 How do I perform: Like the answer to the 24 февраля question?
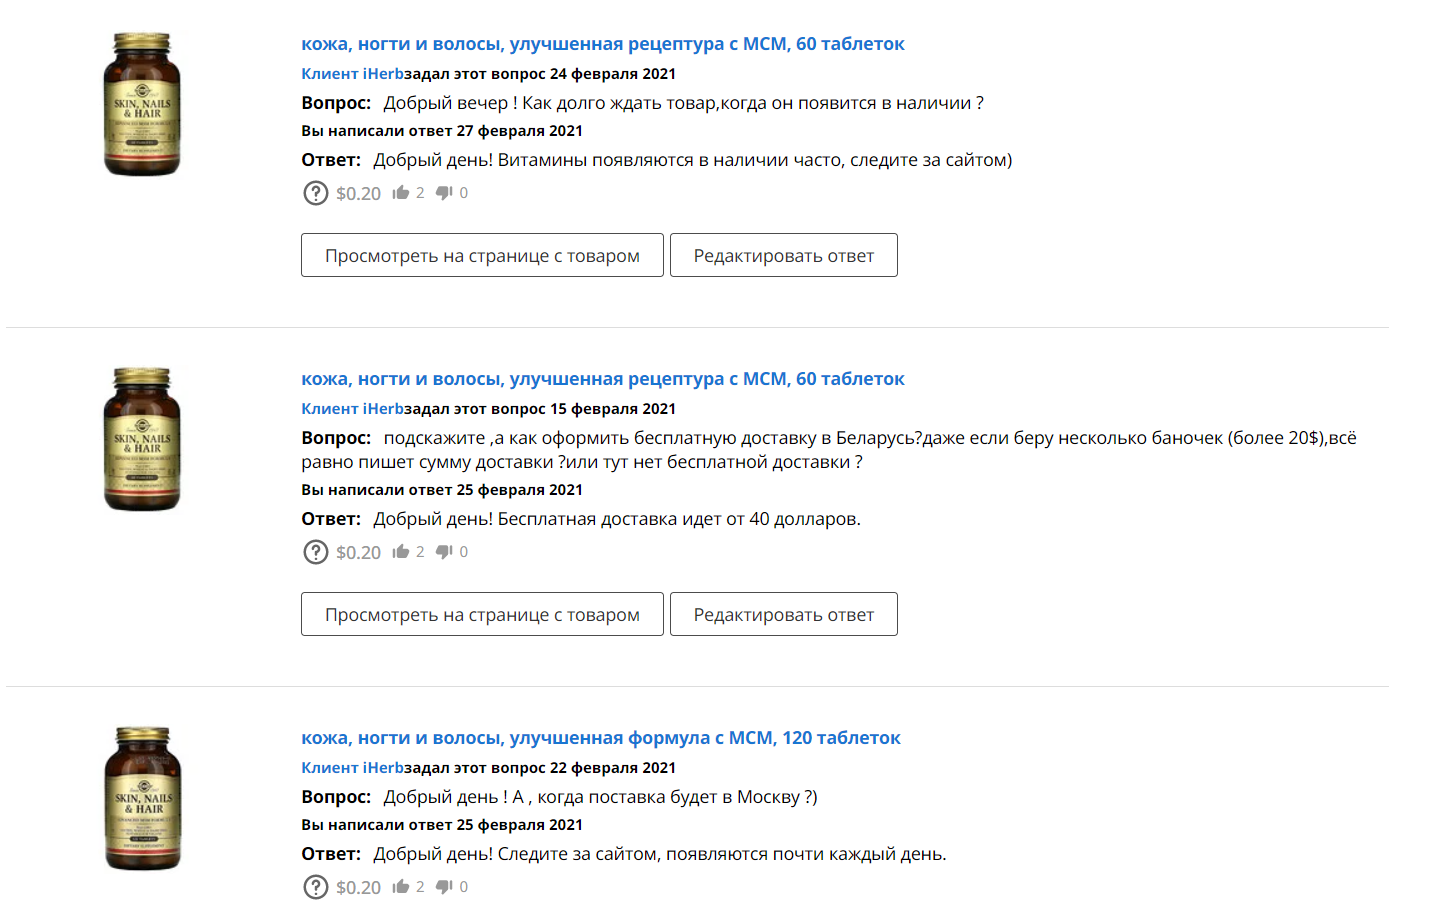point(401,192)
